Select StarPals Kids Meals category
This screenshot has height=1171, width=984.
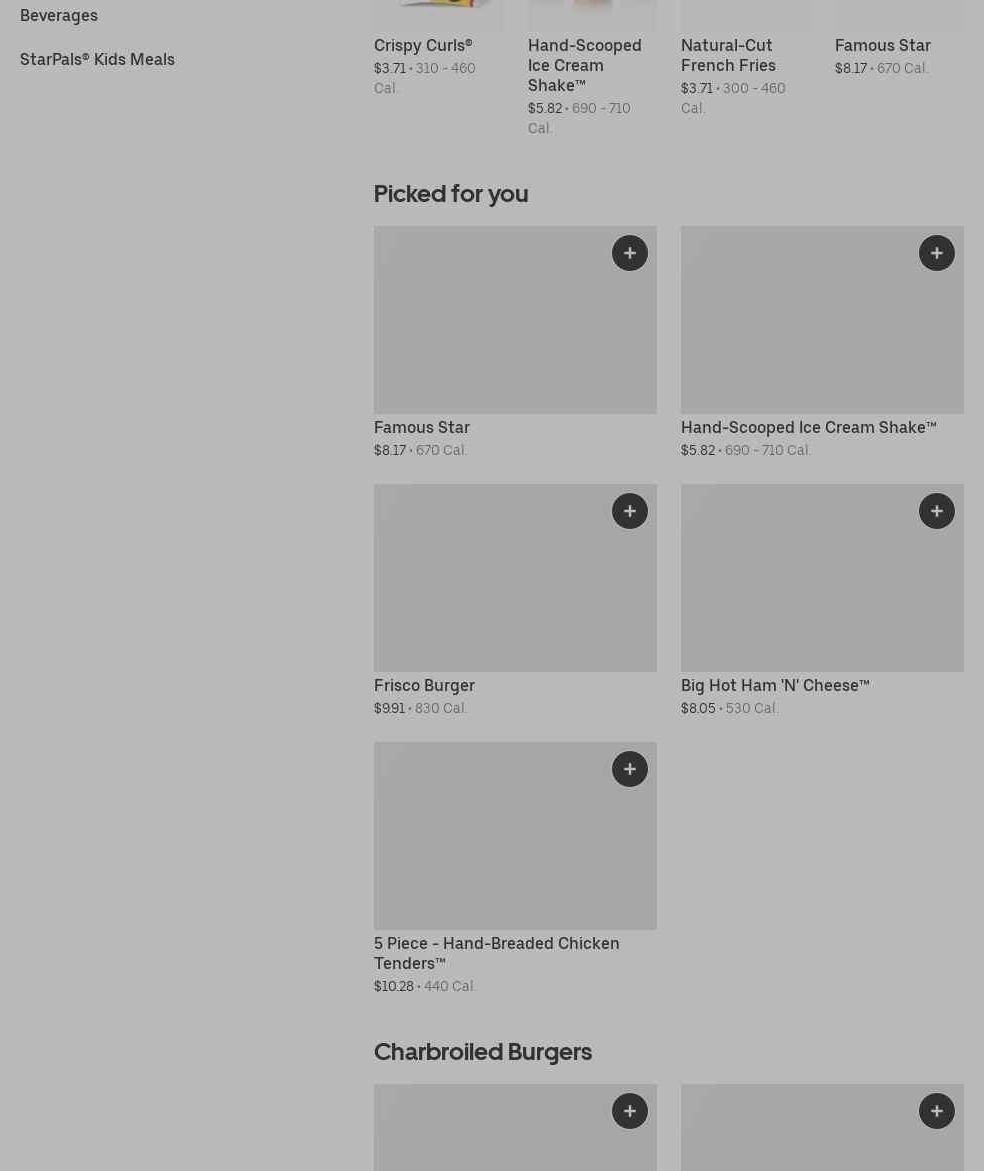(97, 59)
